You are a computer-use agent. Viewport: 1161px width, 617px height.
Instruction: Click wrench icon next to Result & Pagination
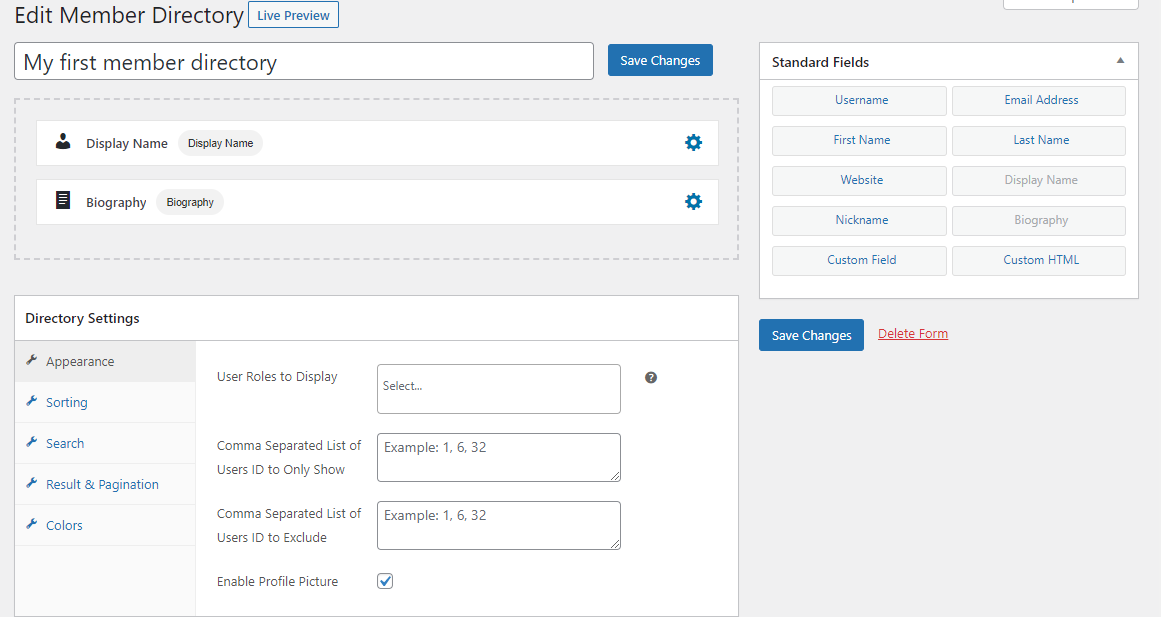point(32,483)
